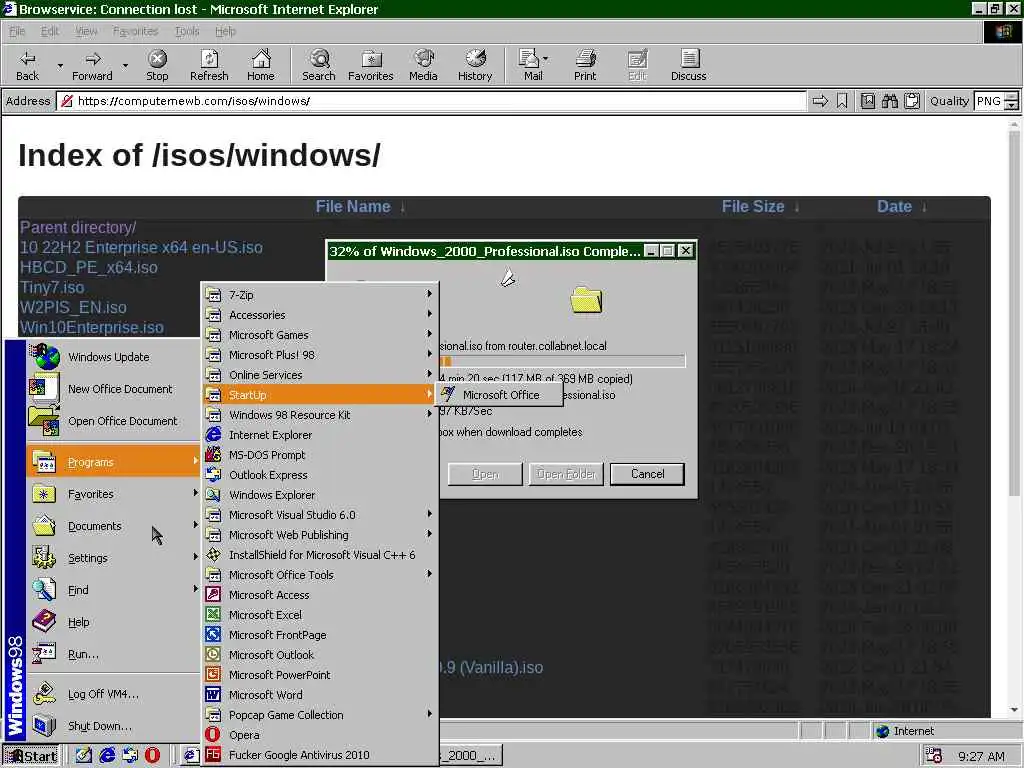This screenshot has height=768, width=1024.
Task: Click the Show Desktop quick launch icon
Action: pos(84,755)
